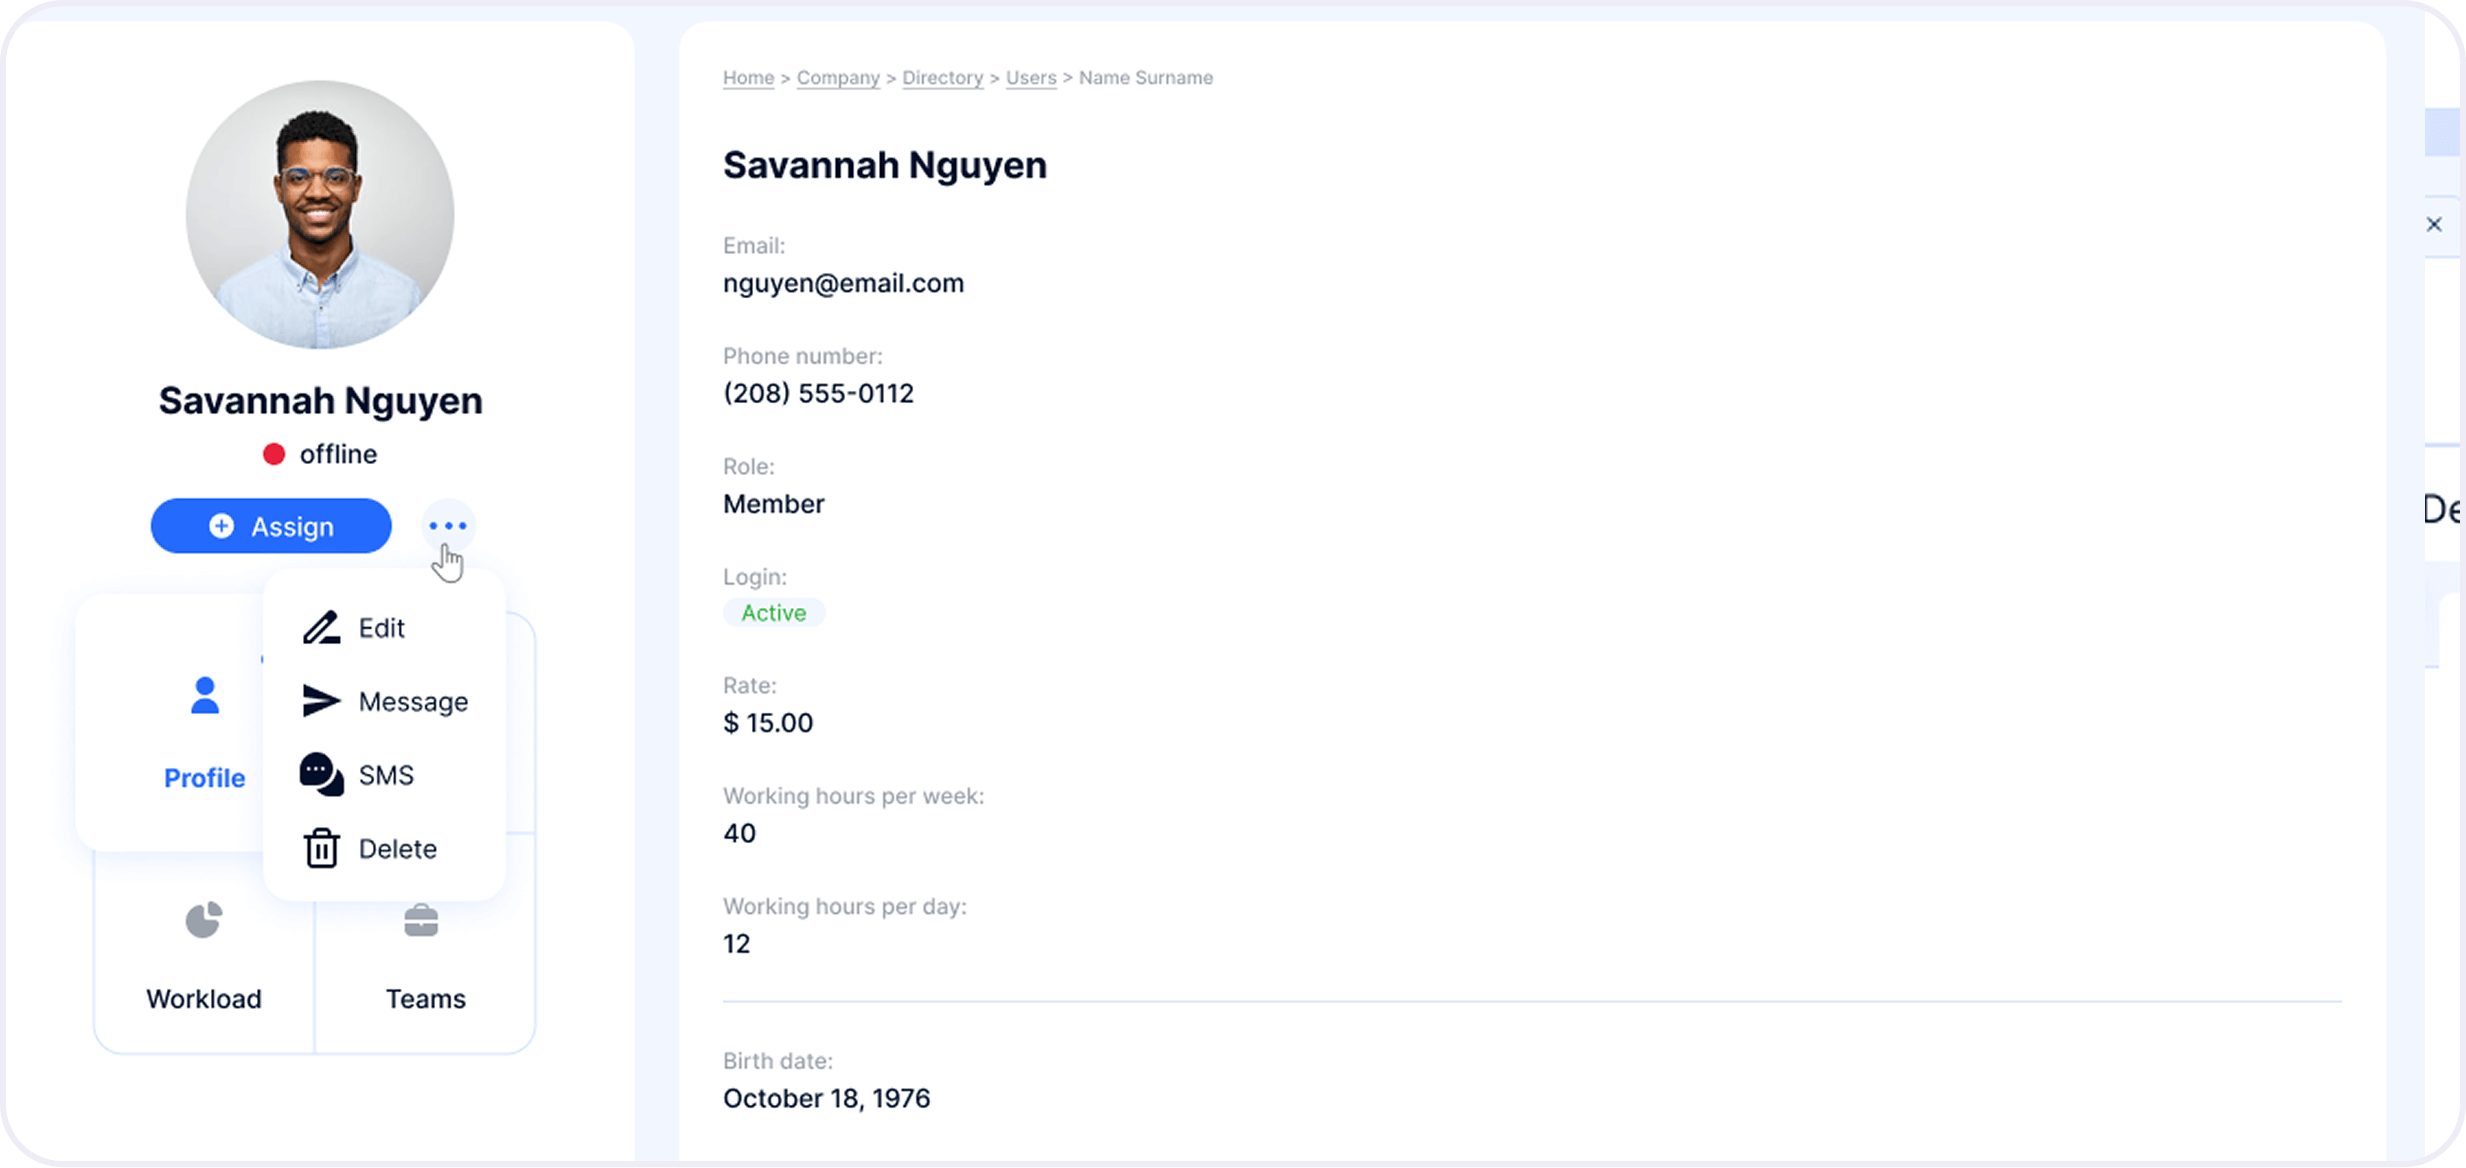2466x1168 pixels.
Task: Click Savannah Nguyen's profile photo
Action: pos(320,215)
